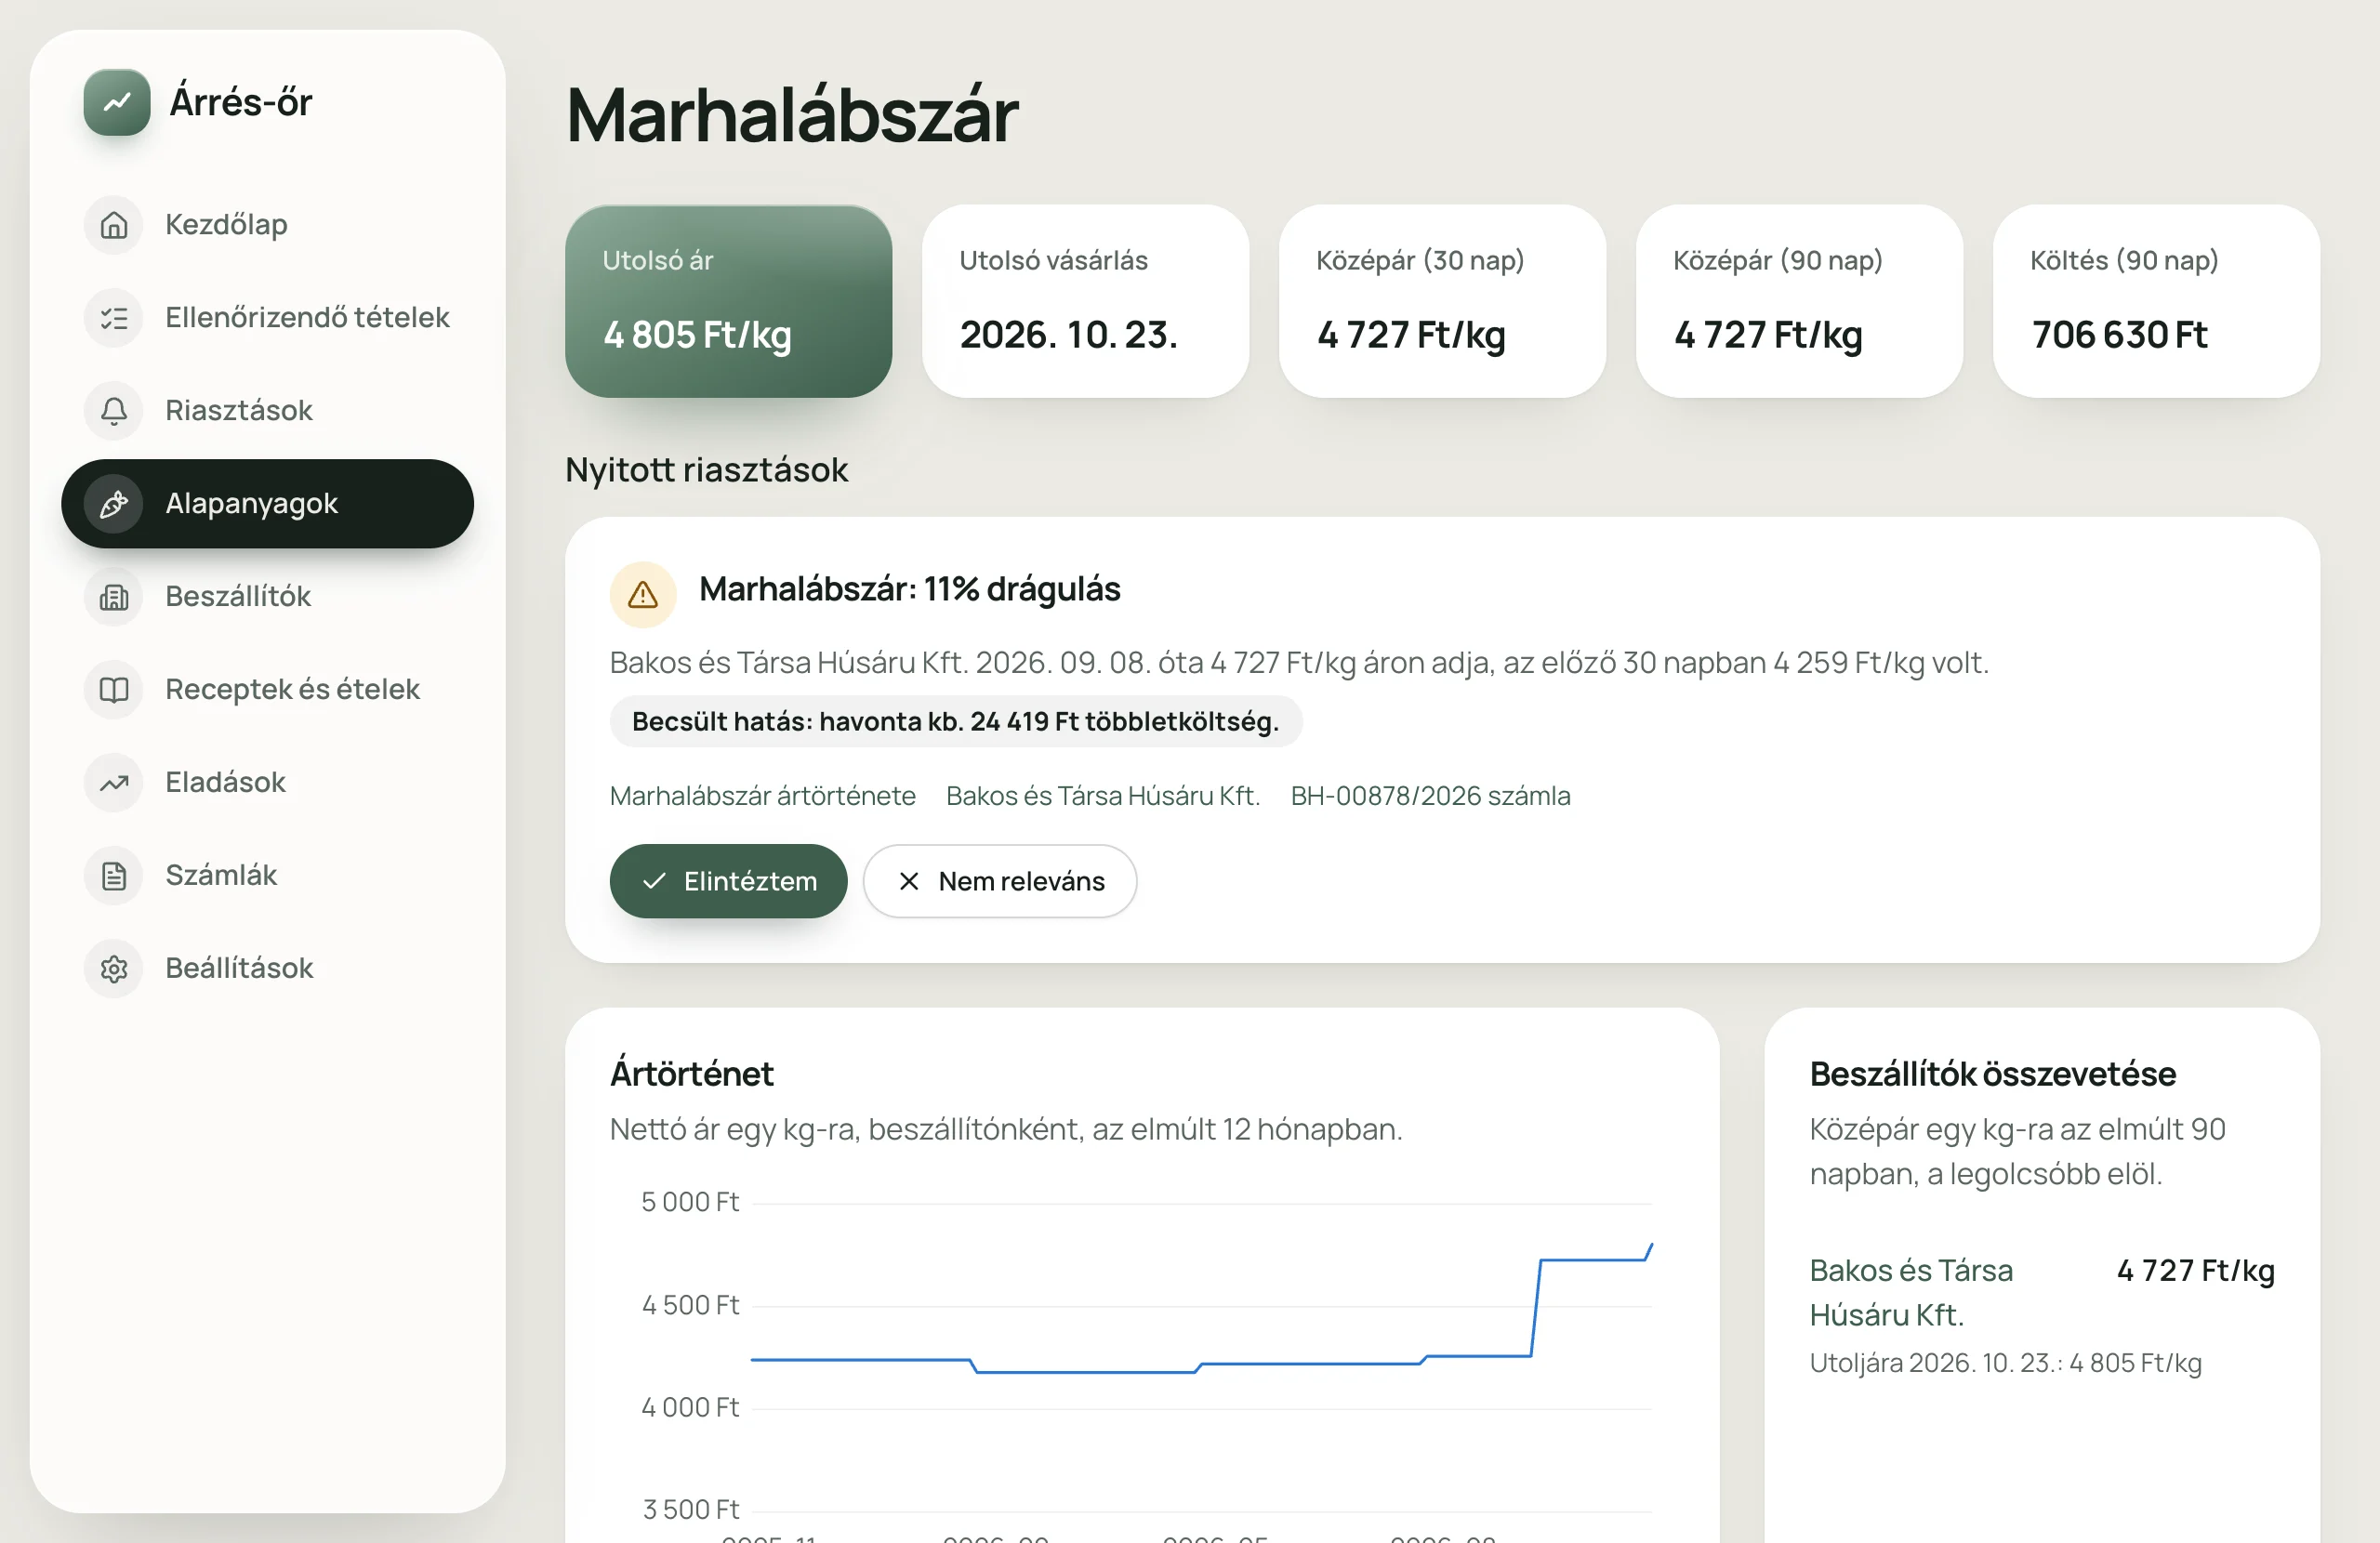This screenshot has height=1543, width=2380.
Task: Click the 5 000 Ft axis label
Action: (690, 1202)
